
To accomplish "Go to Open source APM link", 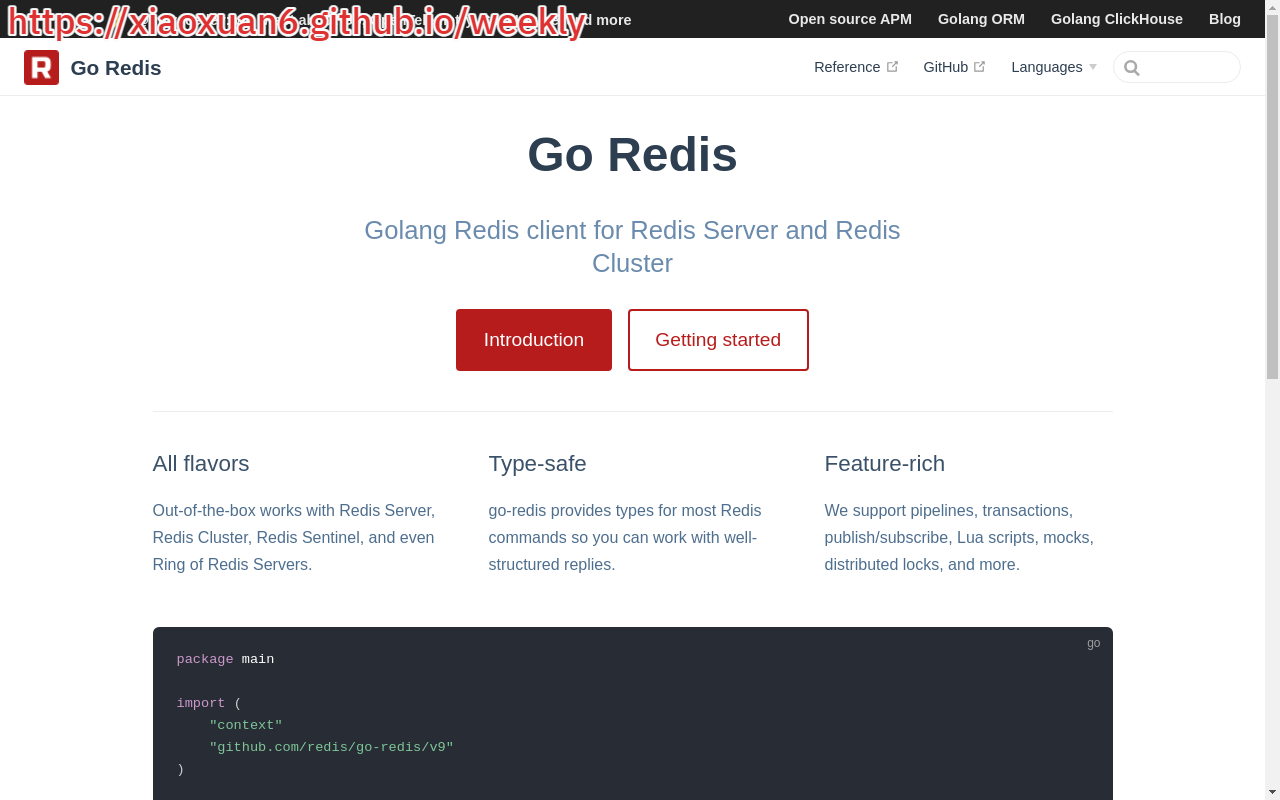I will (x=850, y=19).
